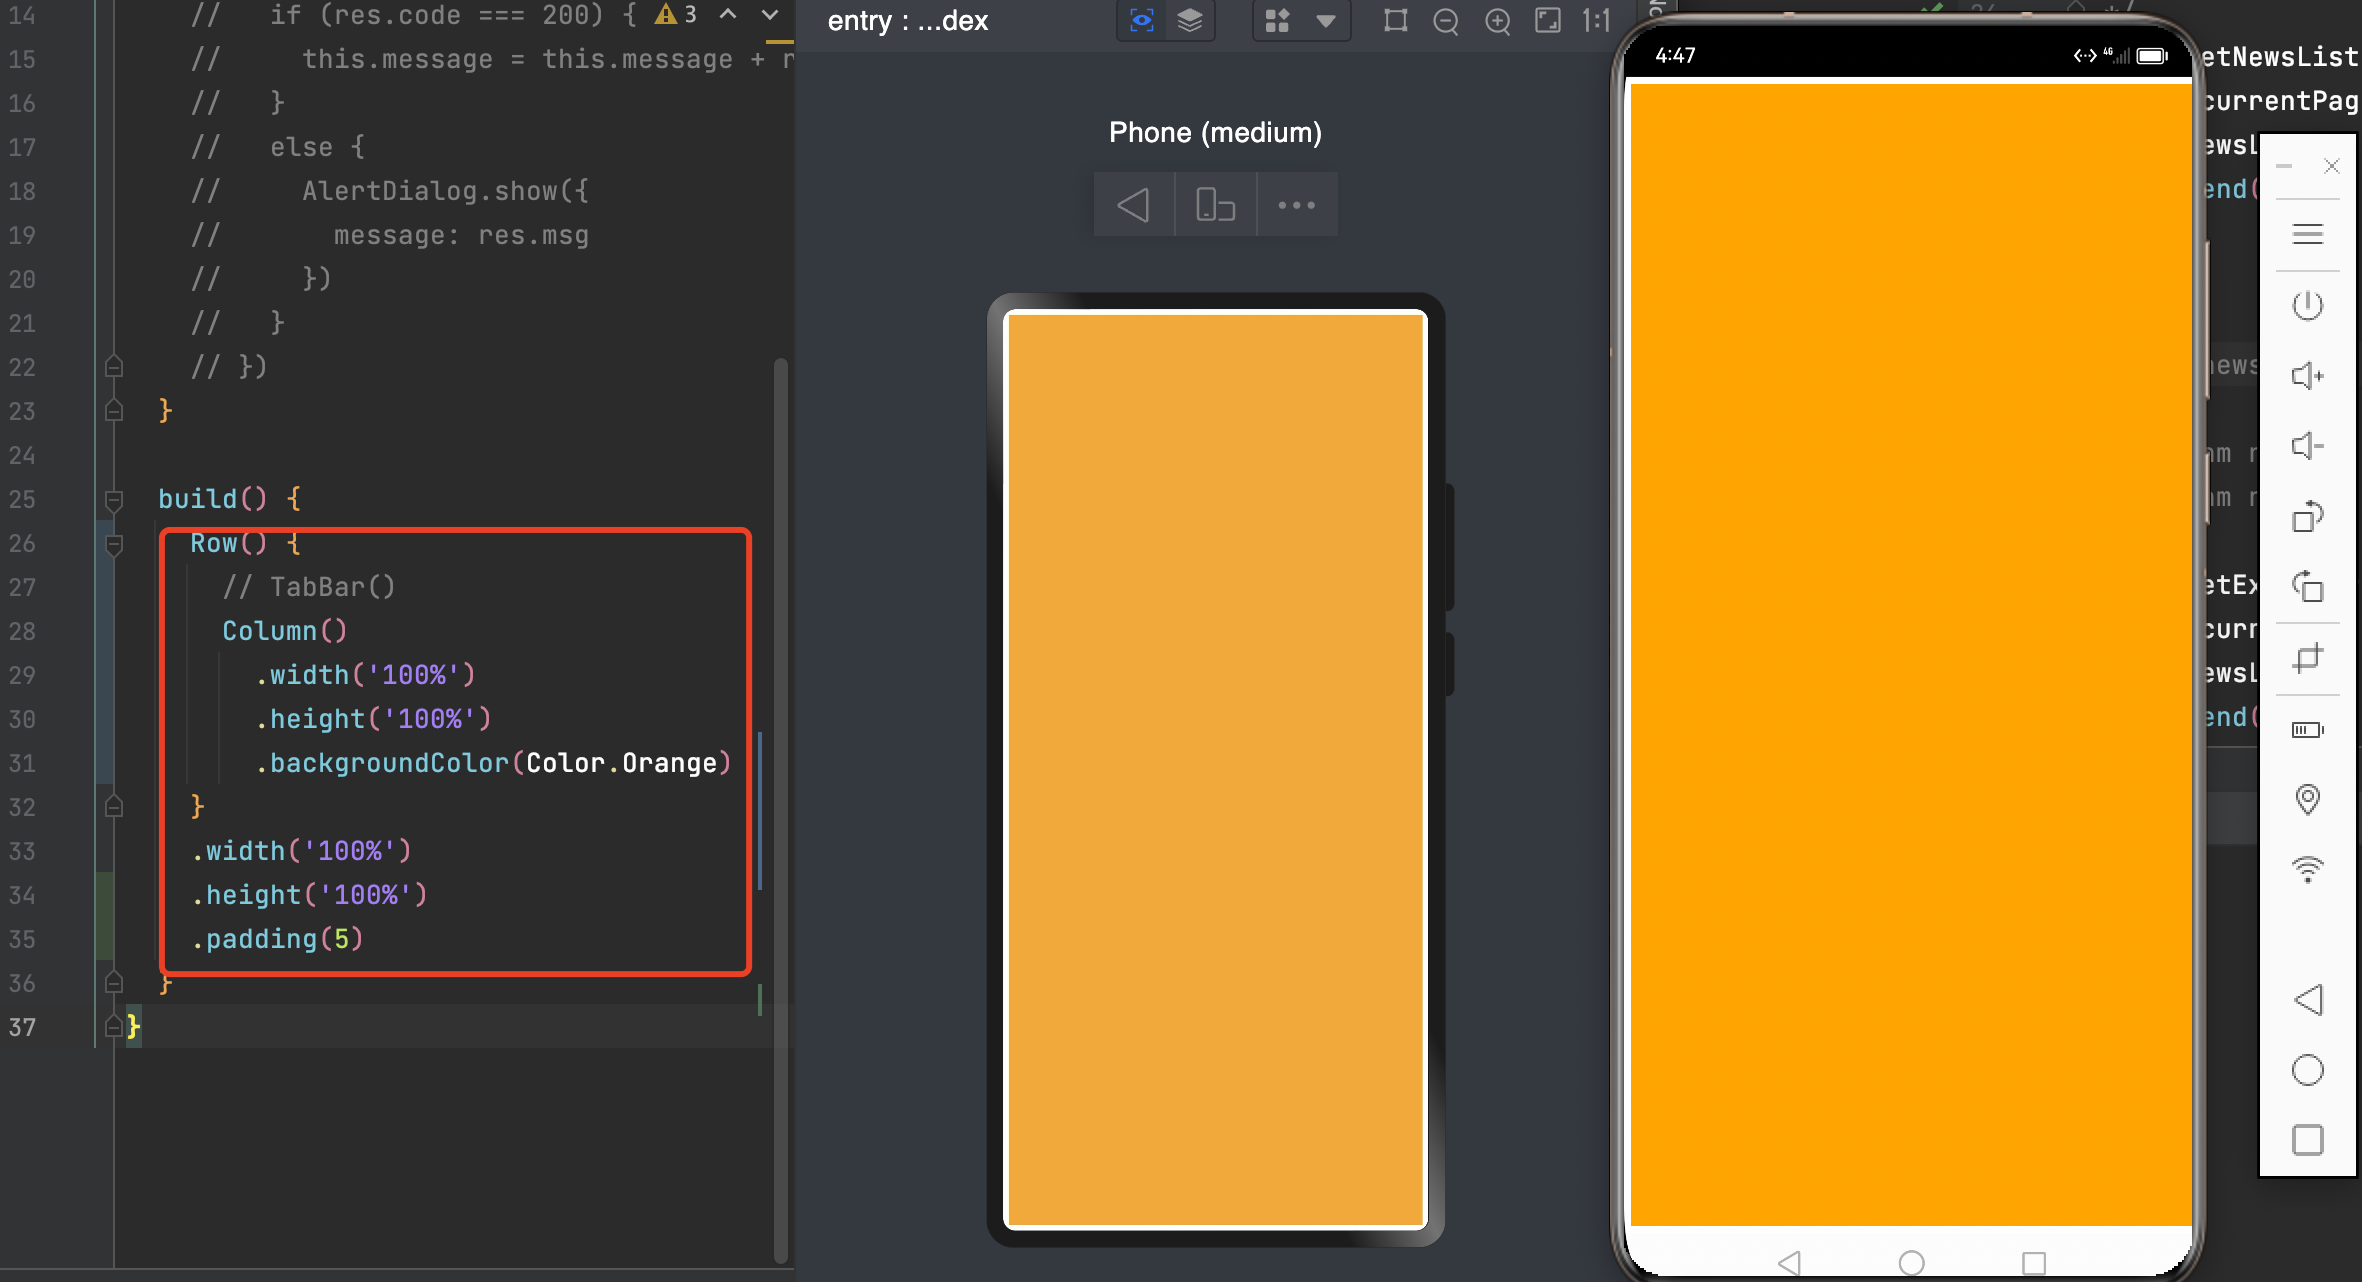The image size is (2362, 1282).
Task: Open the component layers view icon
Action: (x=1189, y=20)
